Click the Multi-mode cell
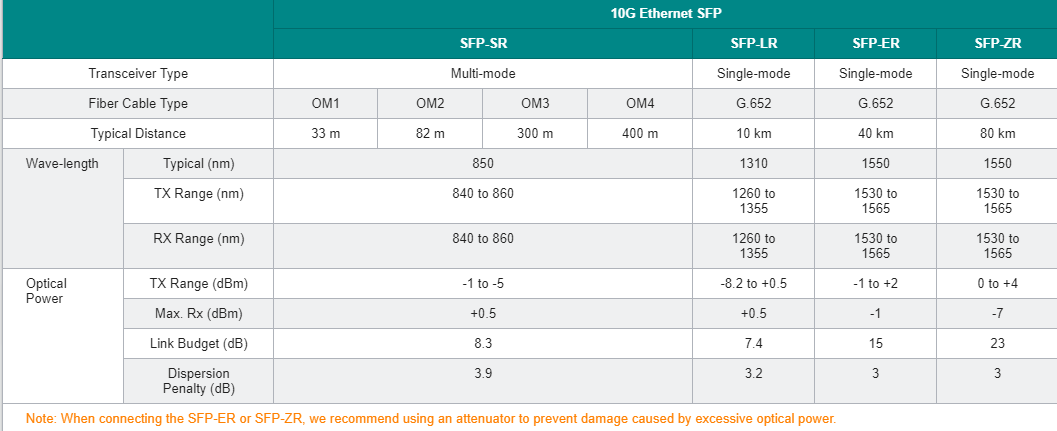Screen dimensions: 1057x431 (x=483, y=74)
